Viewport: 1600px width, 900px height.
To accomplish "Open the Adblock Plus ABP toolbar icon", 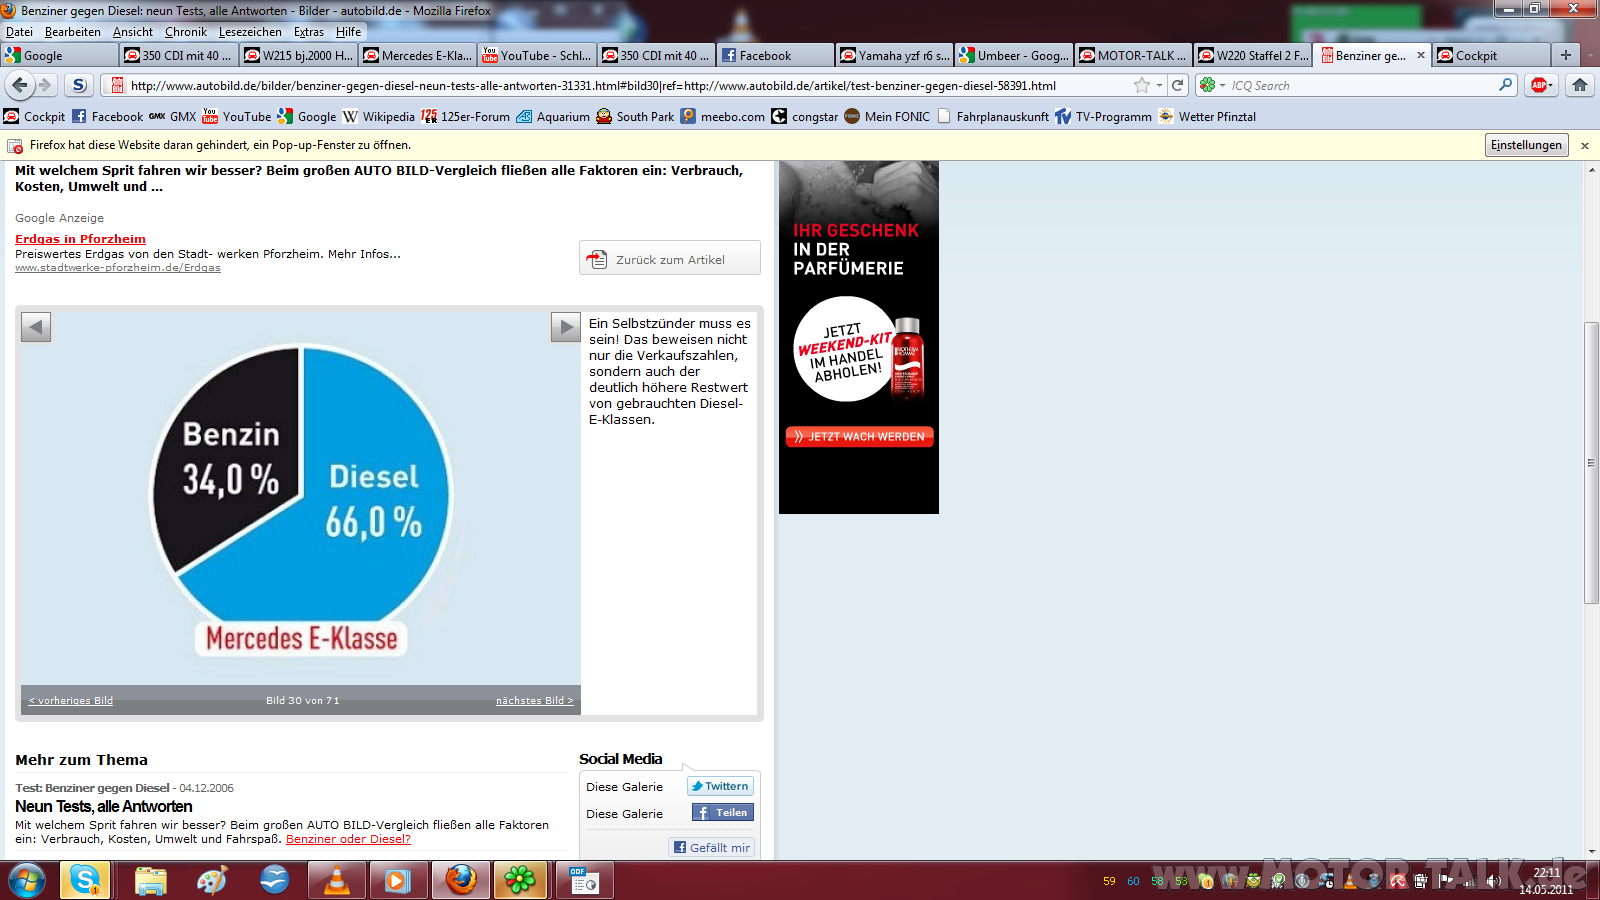I will tap(1540, 85).
